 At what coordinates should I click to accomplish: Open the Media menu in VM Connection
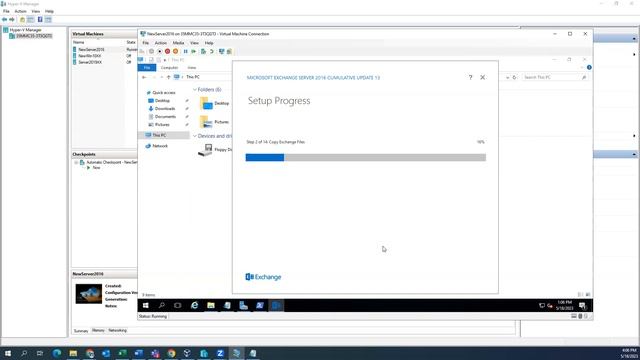coord(178,43)
